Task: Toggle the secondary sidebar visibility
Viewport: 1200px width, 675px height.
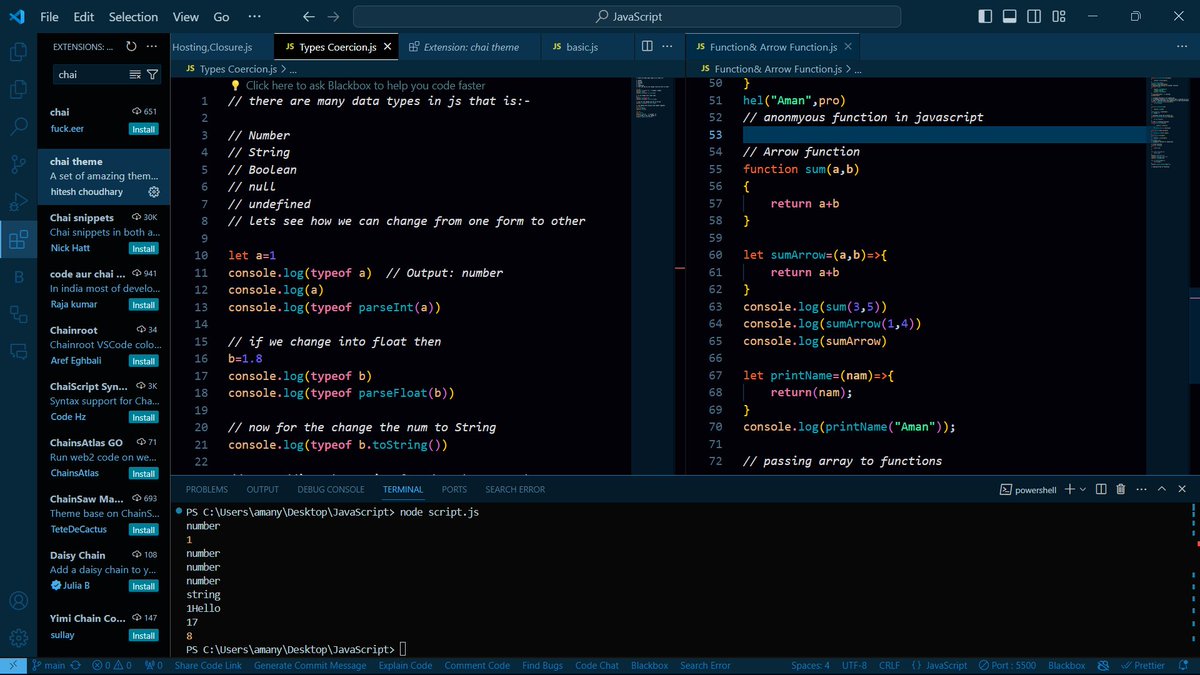Action: pyautogui.click(x=1034, y=16)
